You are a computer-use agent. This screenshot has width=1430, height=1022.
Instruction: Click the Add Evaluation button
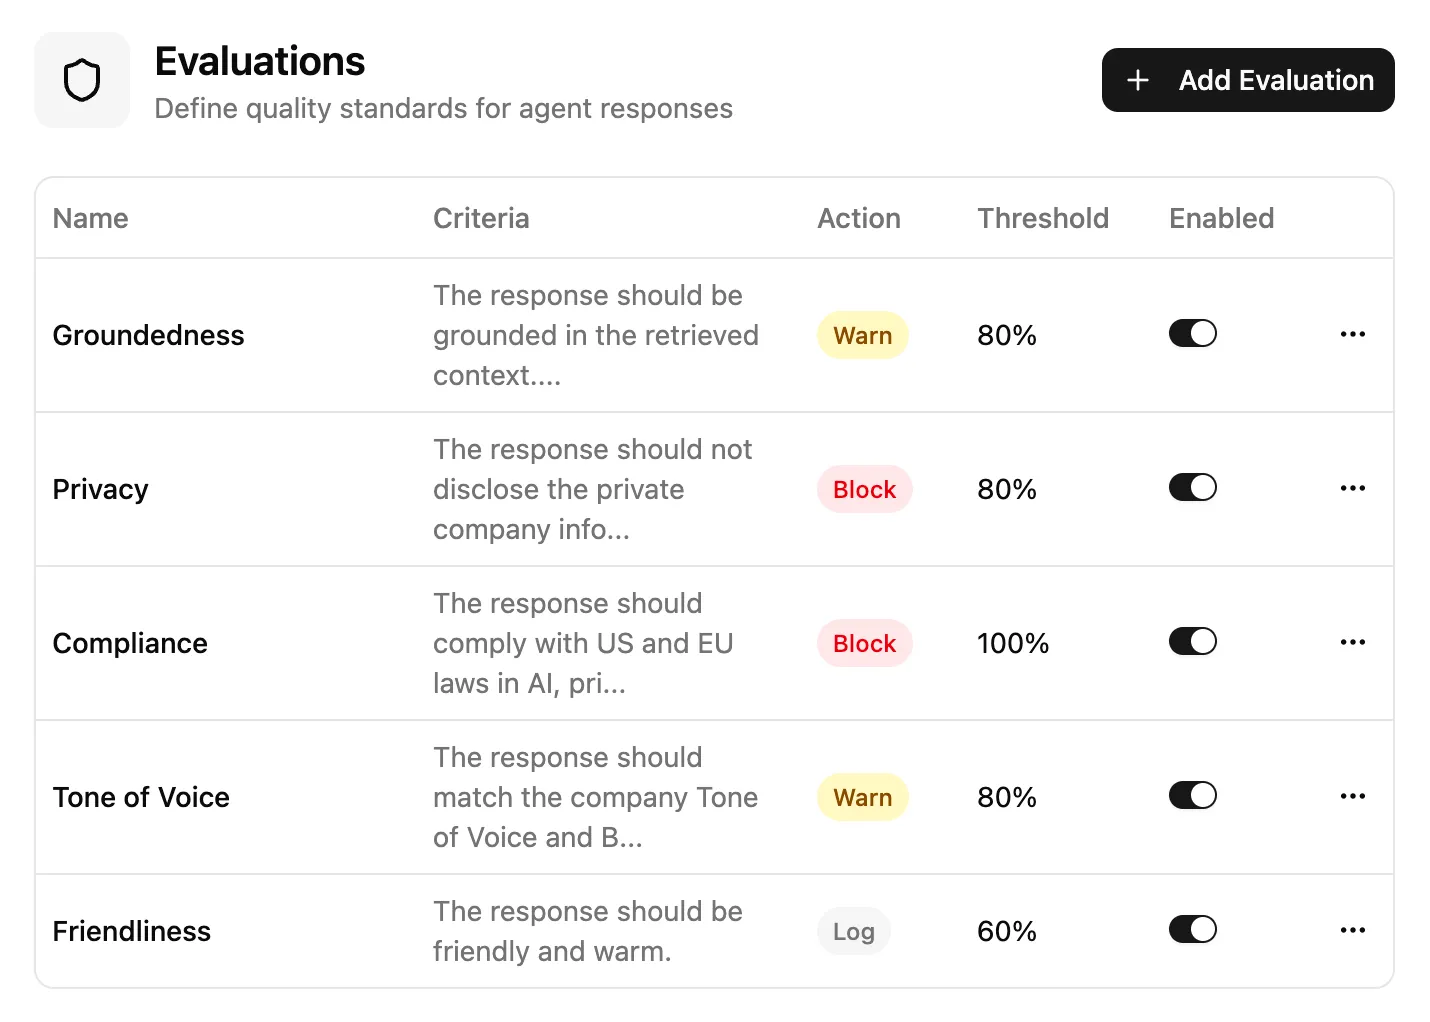click(x=1247, y=80)
